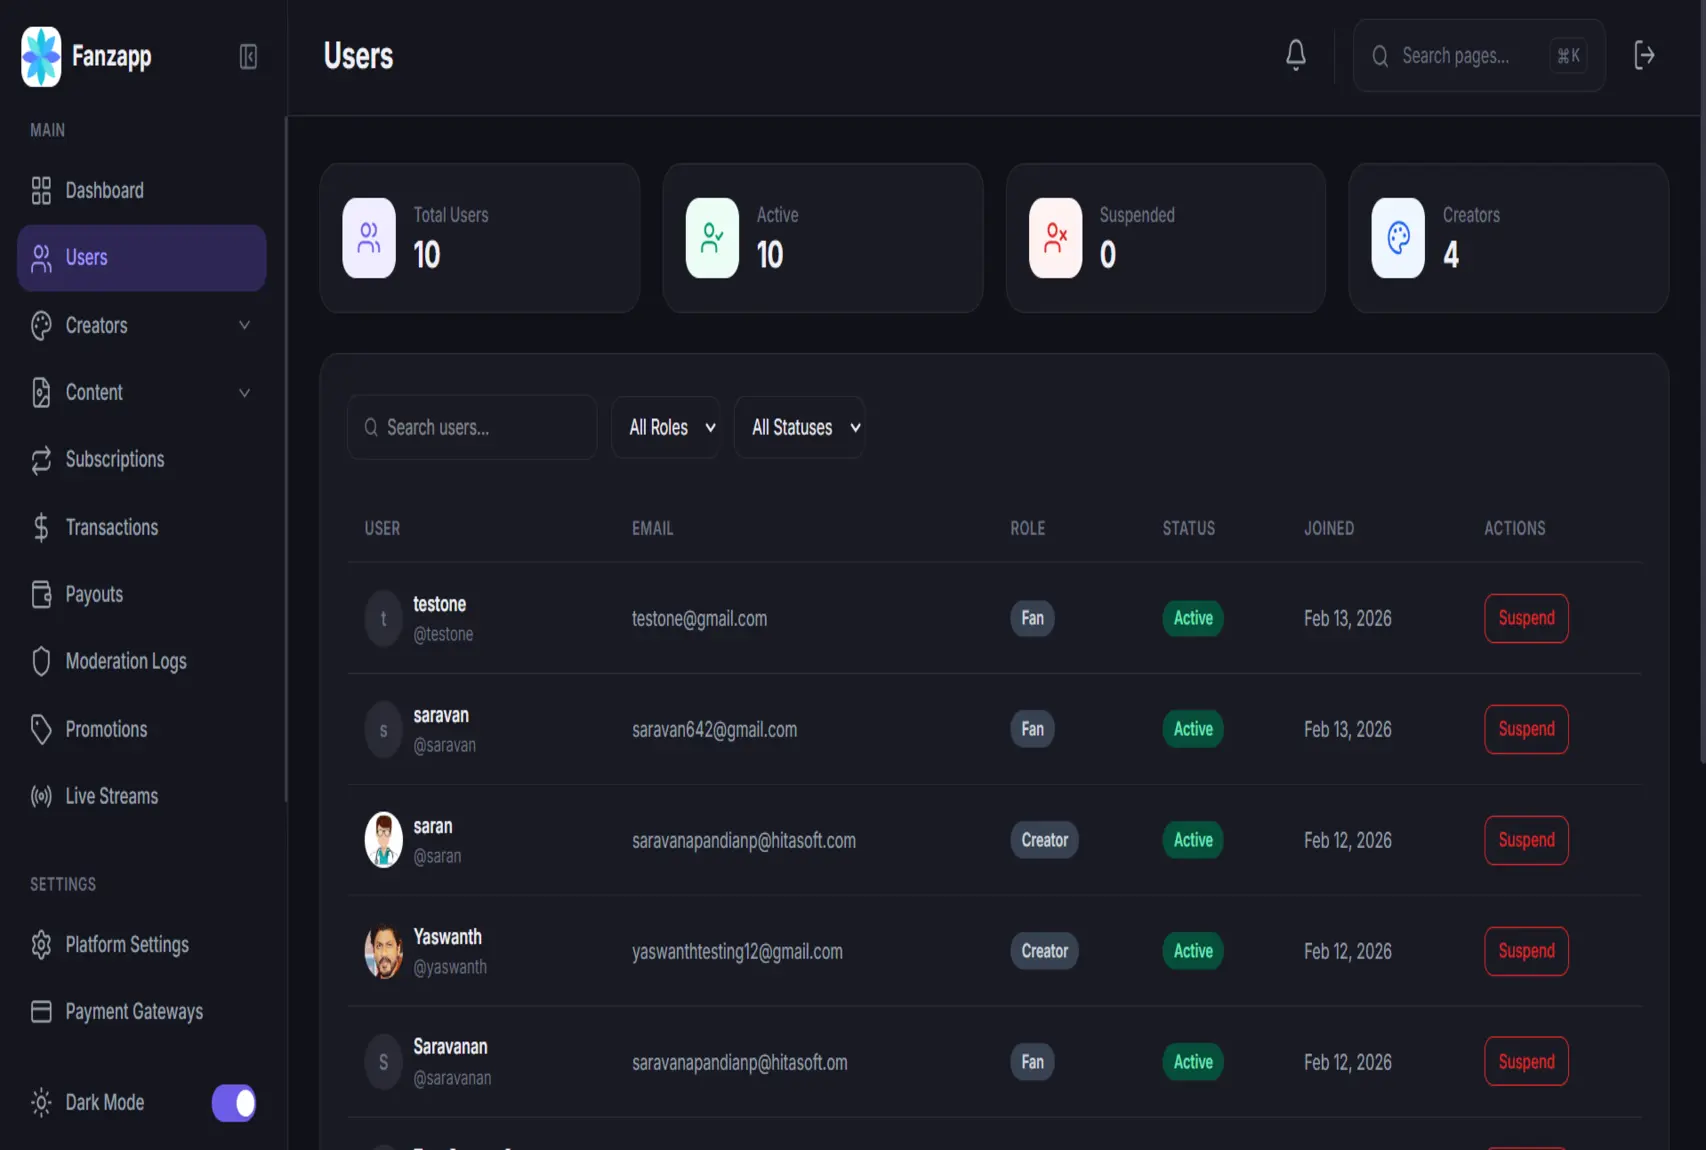Click the Transactions dollar icon
The height and width of the screenshot is (1150, 1706).
click(41, 527)
